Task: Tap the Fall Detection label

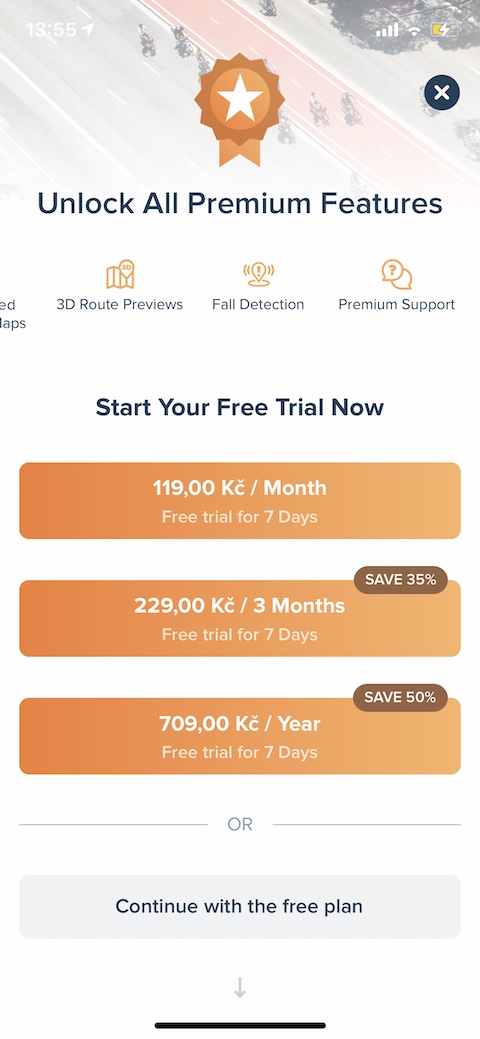Action: point(258,305)
